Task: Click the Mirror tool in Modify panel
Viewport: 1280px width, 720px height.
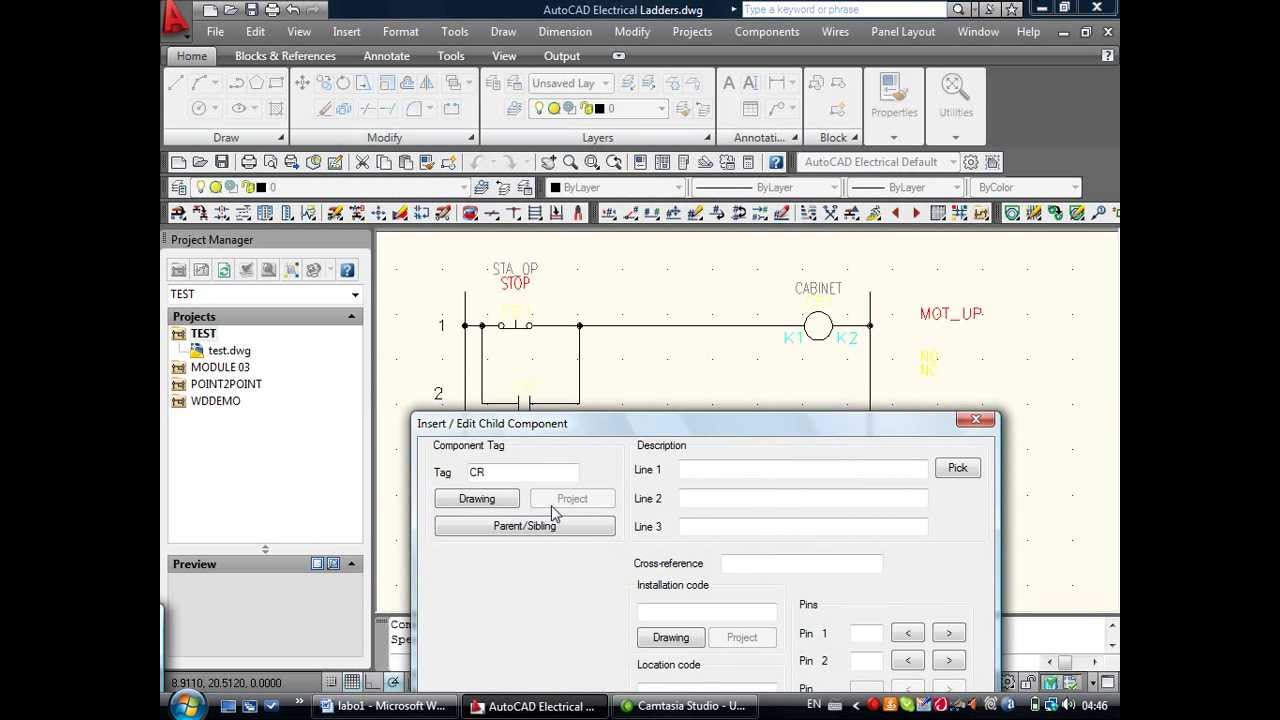Action: [427, 83]
